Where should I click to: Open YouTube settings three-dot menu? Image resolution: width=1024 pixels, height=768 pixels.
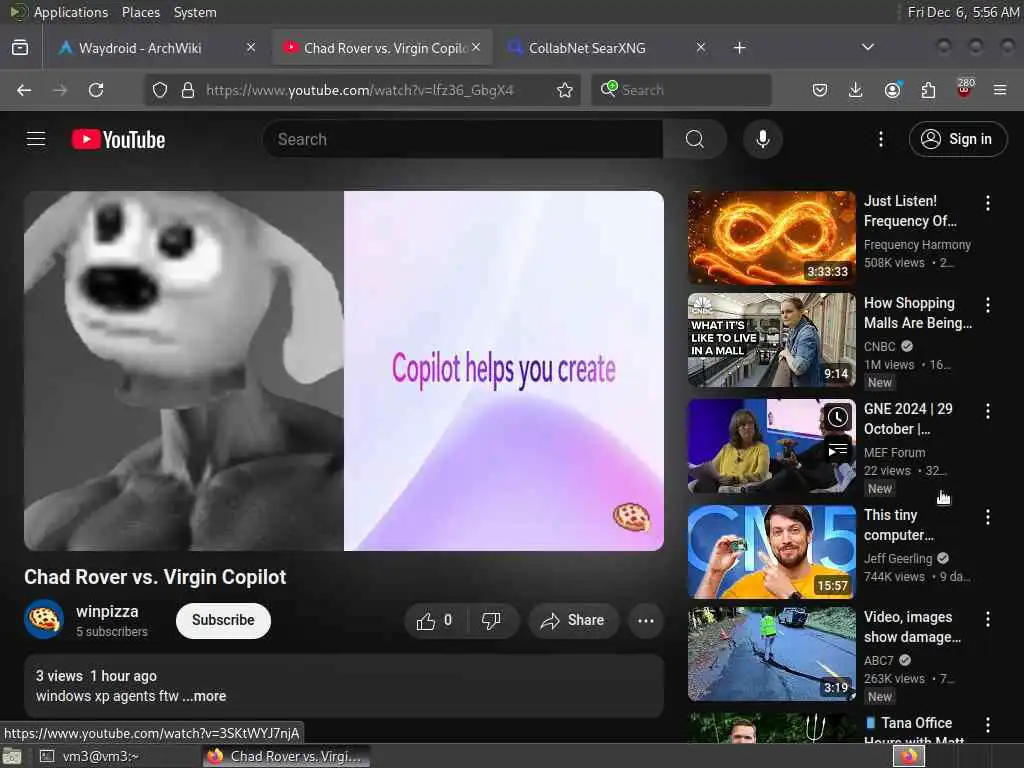click(881, 139)
